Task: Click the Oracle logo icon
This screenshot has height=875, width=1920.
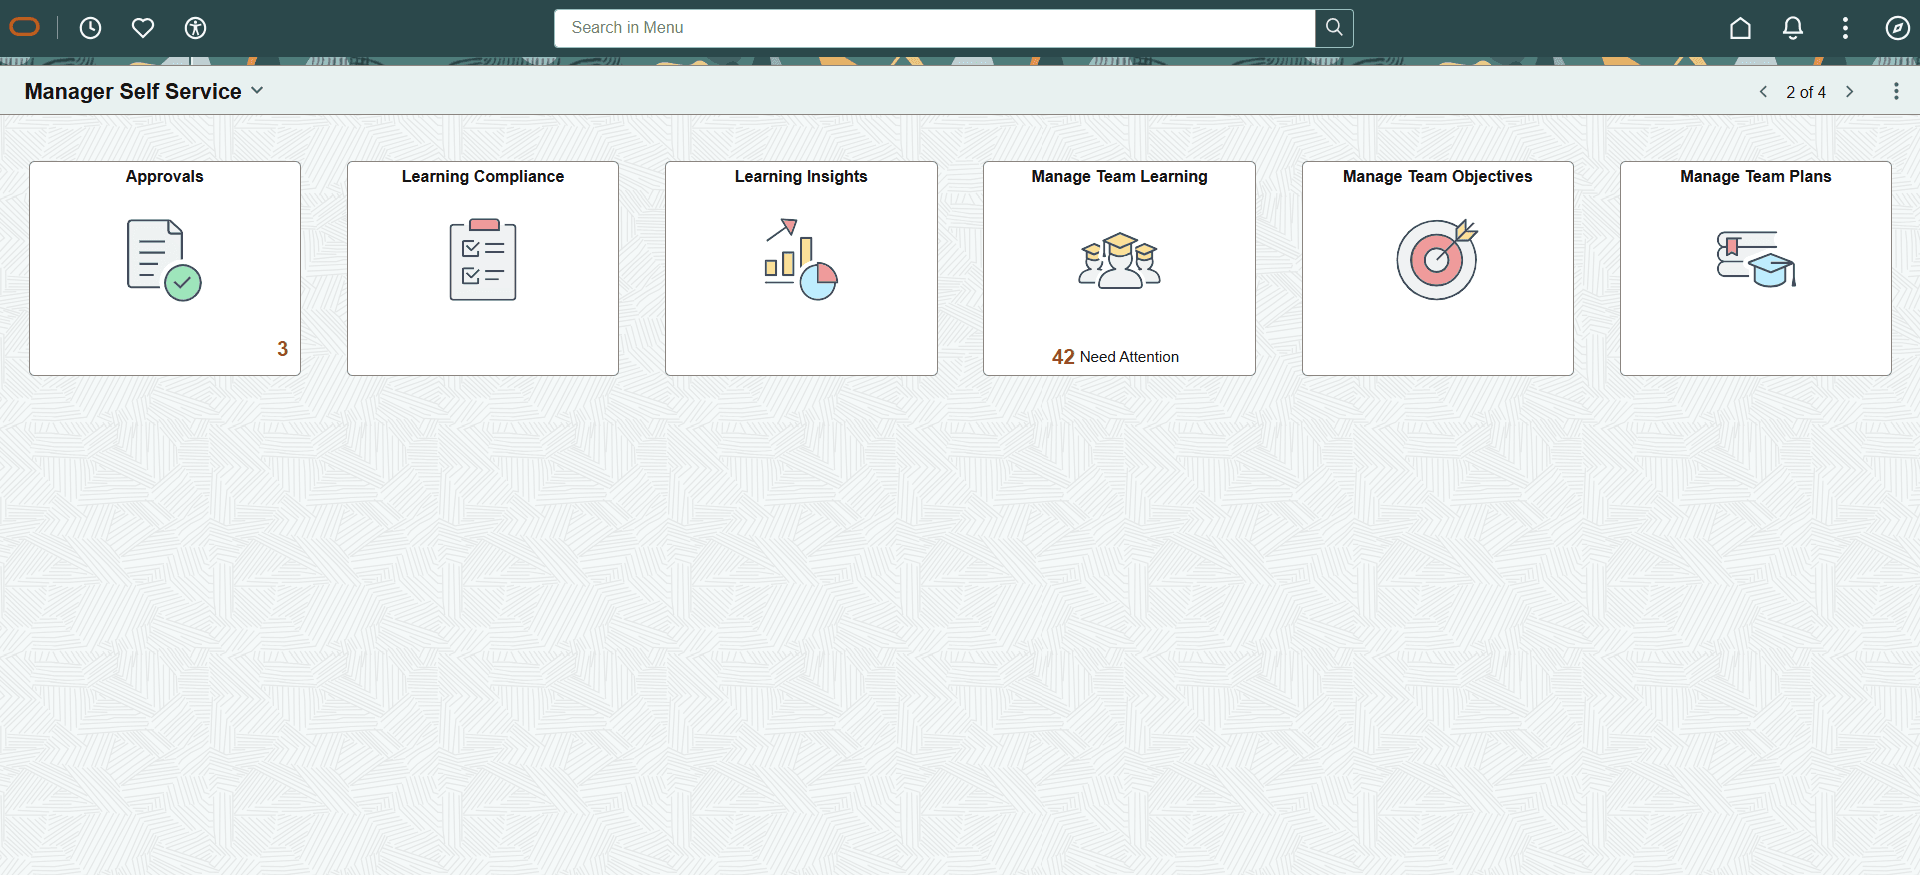Action: pos(24,27)
